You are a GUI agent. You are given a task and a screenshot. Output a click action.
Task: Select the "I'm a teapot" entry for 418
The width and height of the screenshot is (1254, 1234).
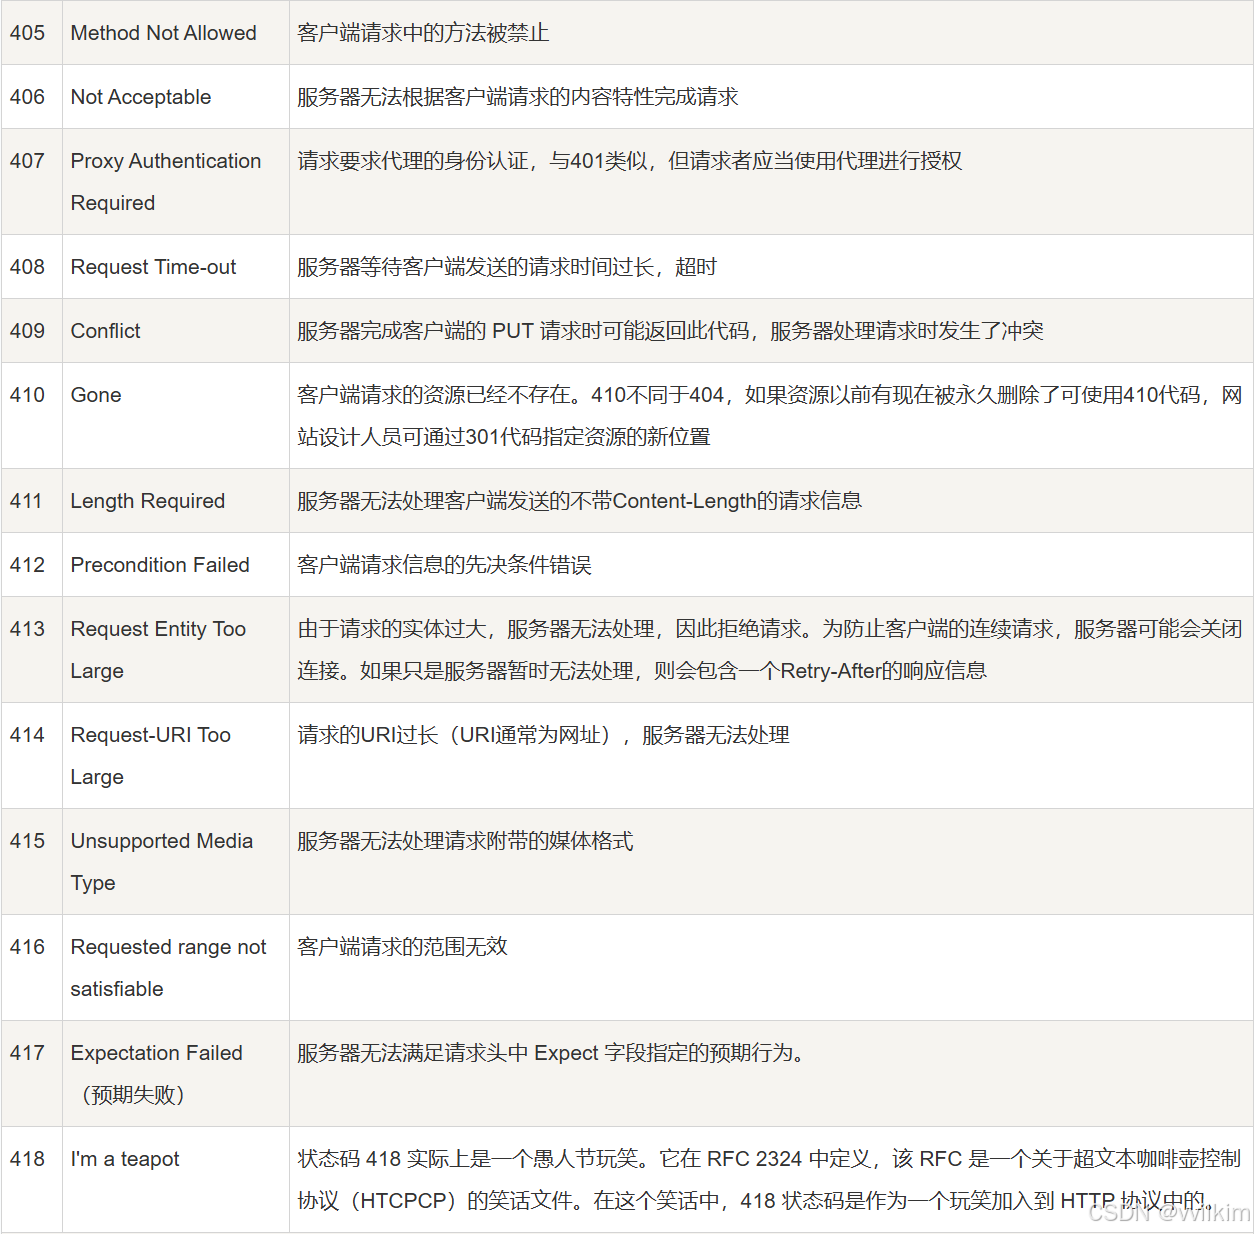point(123,1159)
